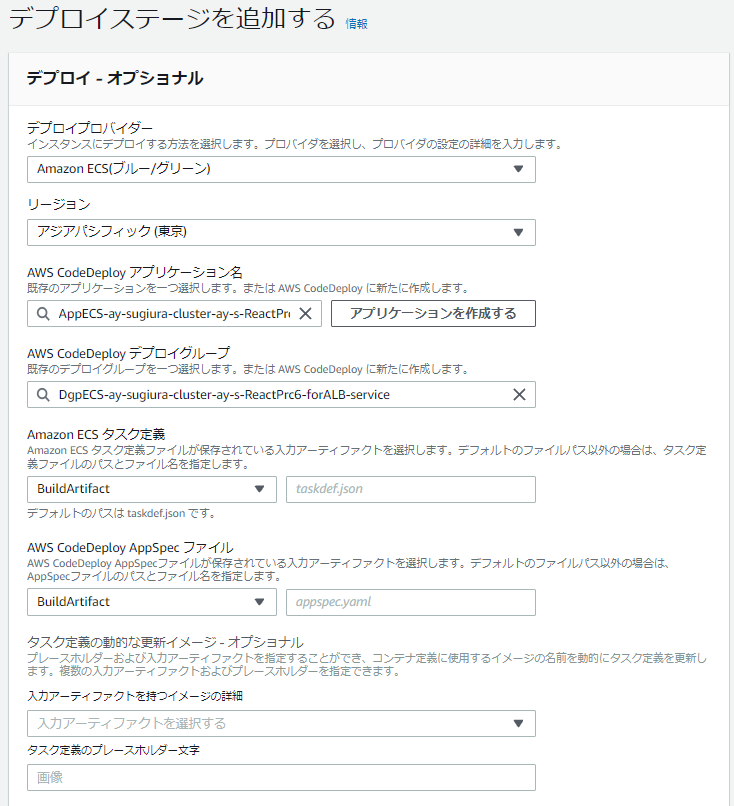Click the デプロイステージを追加する page title
The height and width of the screenshot is (806, 734).
click(172, 20)
